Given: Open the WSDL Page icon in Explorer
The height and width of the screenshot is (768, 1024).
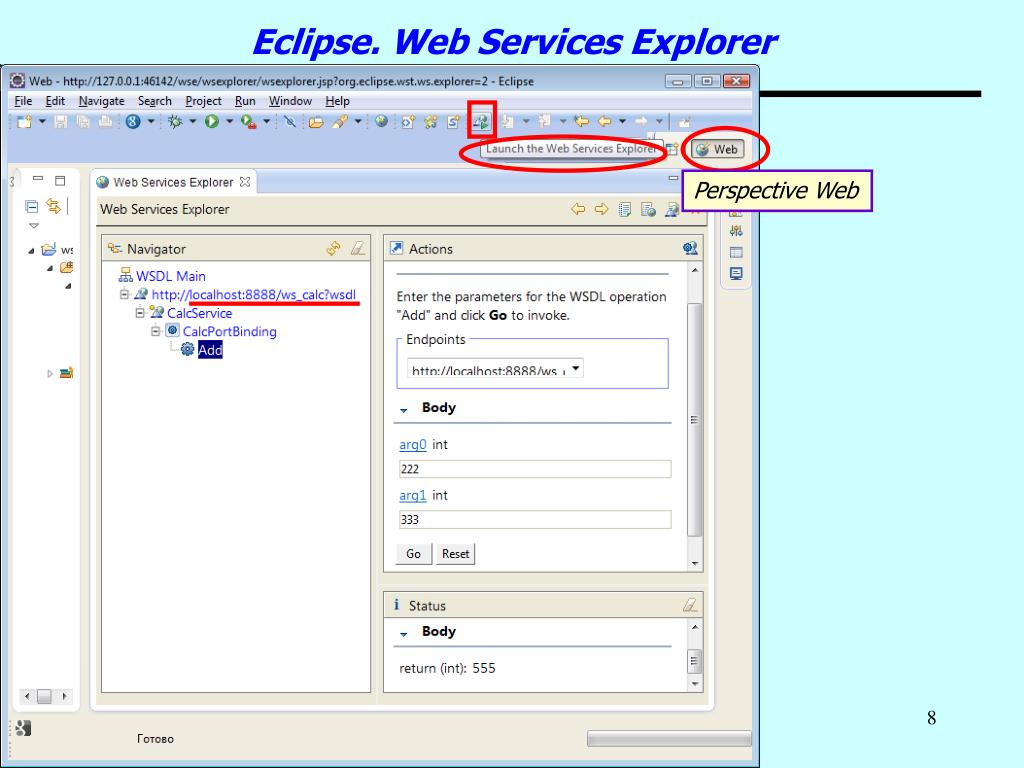Looking at the screenshot, I should tap(672, 210).
